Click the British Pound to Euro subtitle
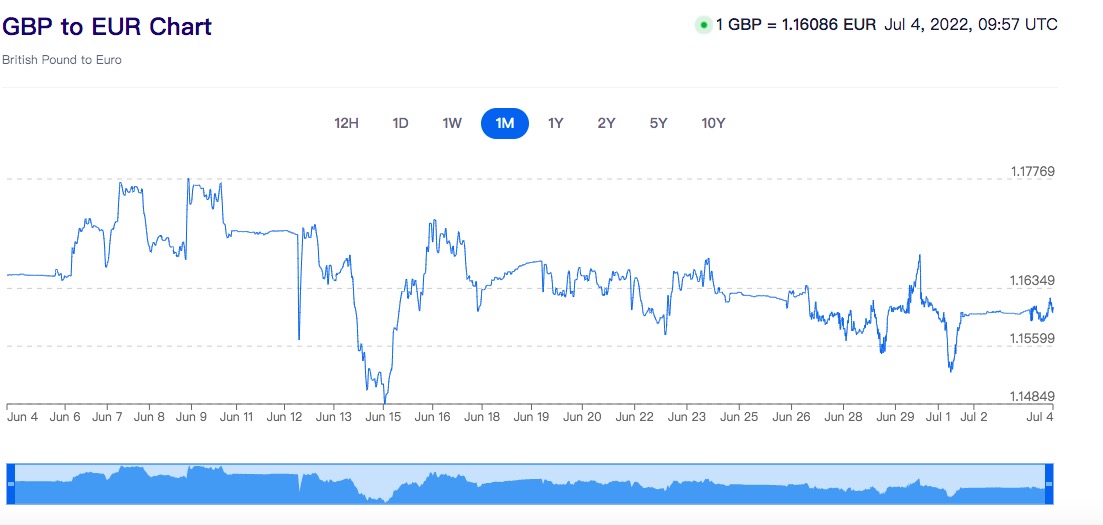Viewport: 1103px width, 525px height. point(62,60)
